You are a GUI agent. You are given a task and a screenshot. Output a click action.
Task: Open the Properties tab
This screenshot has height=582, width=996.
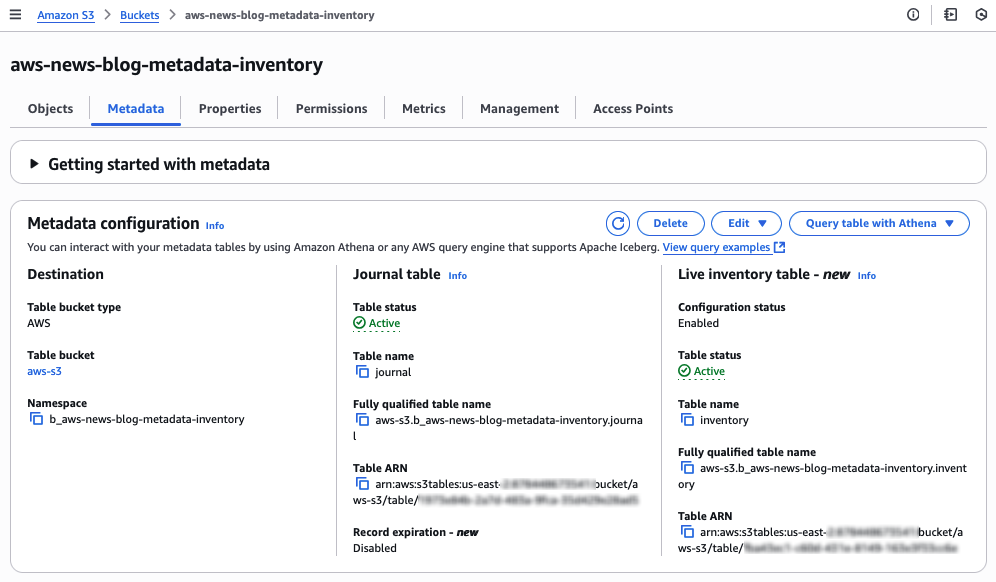tap(230, 109)
